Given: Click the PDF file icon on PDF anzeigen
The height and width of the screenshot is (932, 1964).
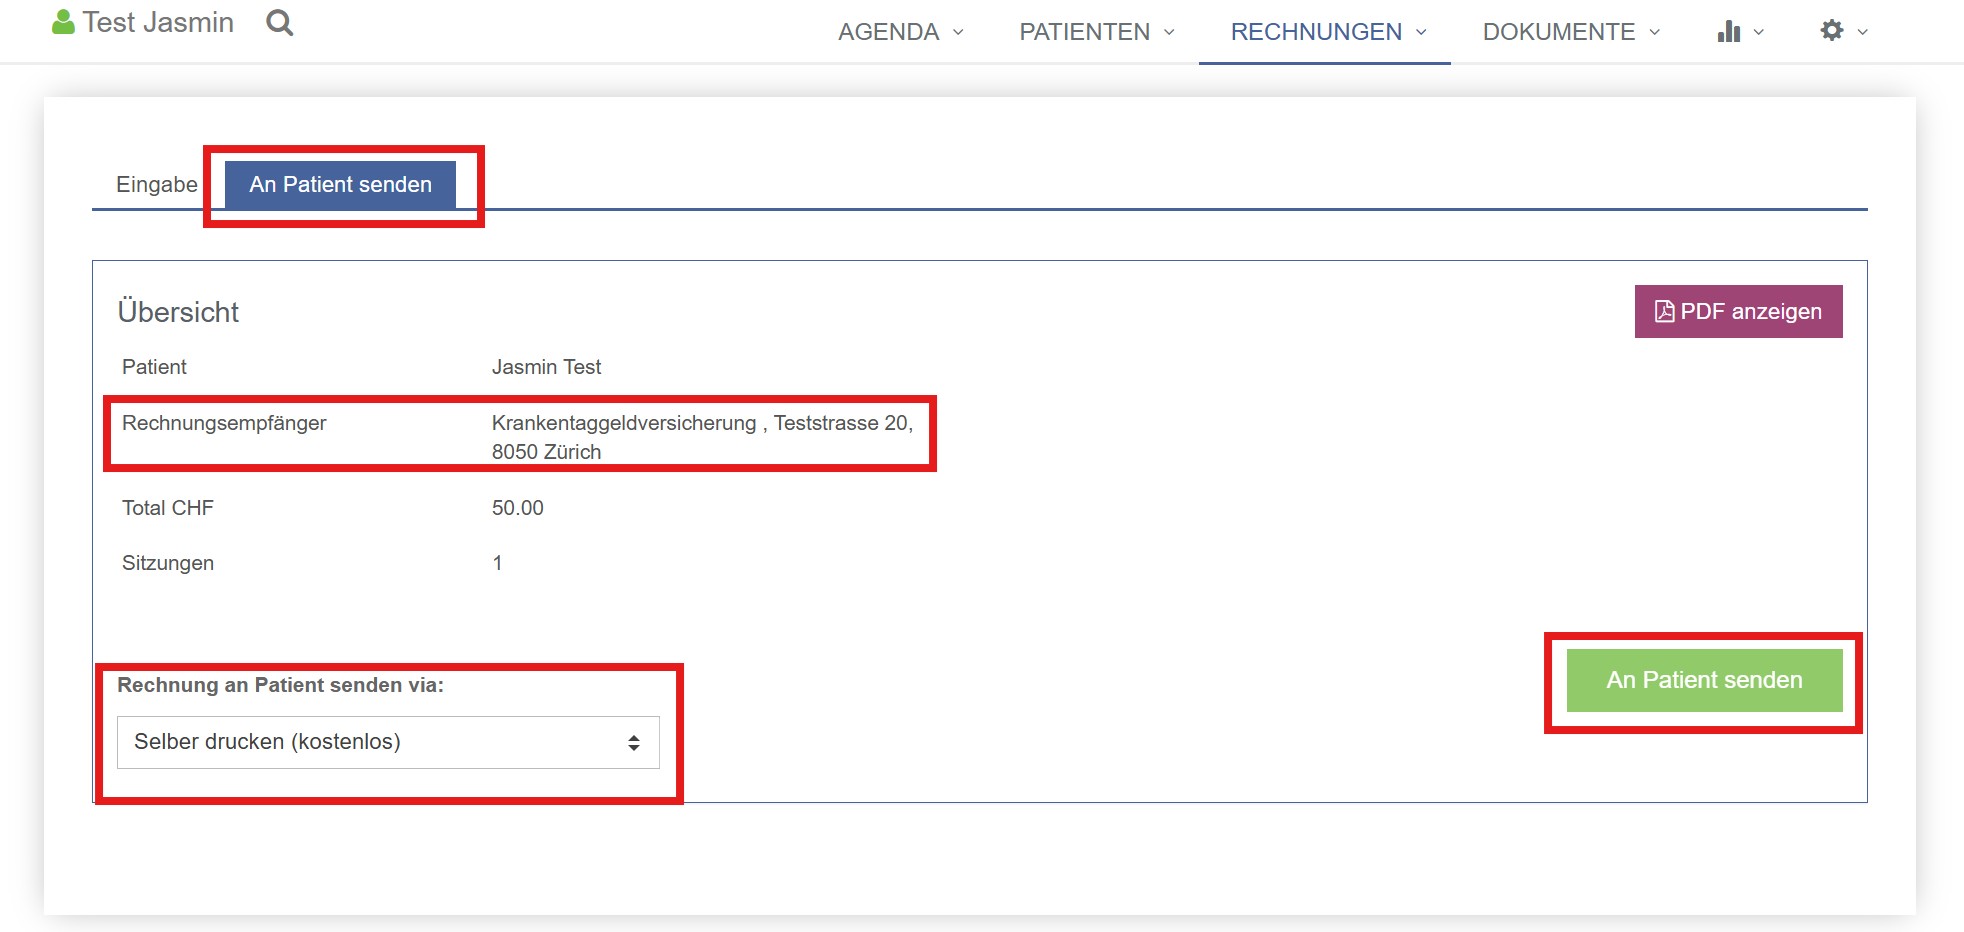Looking at the screenshot, I should (x=1664, y=312).
